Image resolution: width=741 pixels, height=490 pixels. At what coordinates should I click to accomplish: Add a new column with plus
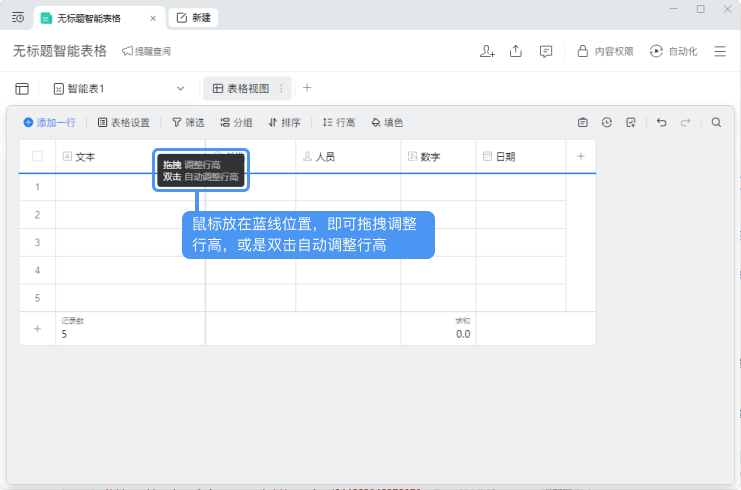581,156
